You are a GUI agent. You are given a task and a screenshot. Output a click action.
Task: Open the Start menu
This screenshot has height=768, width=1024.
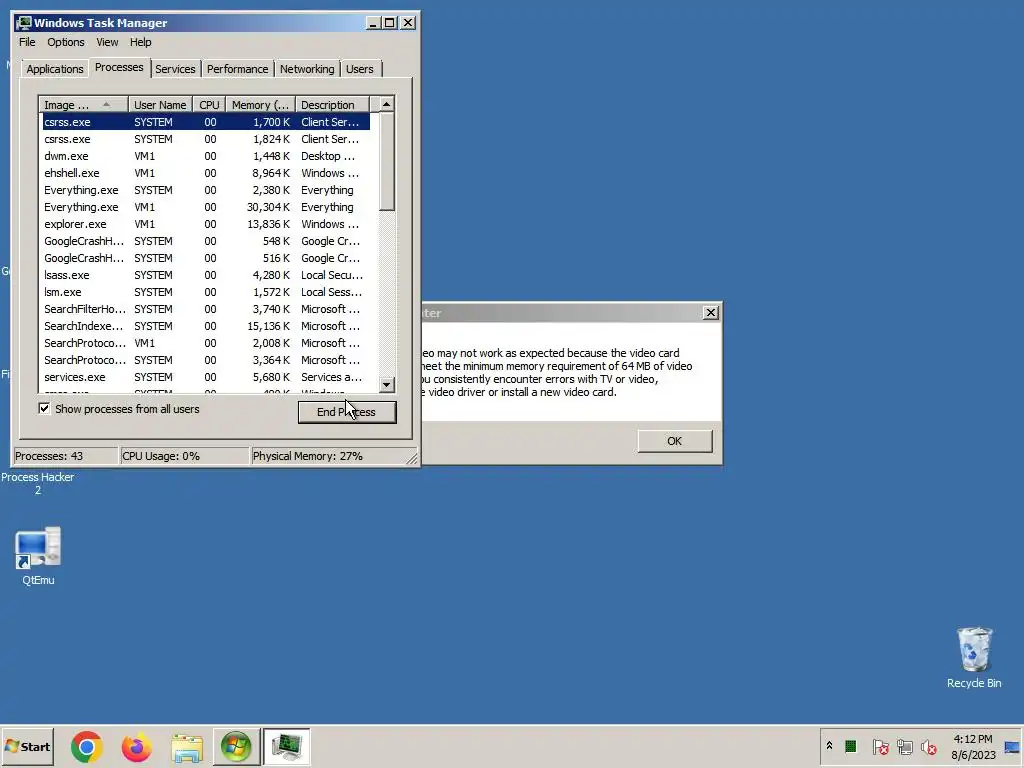click(x=27, y=746)
